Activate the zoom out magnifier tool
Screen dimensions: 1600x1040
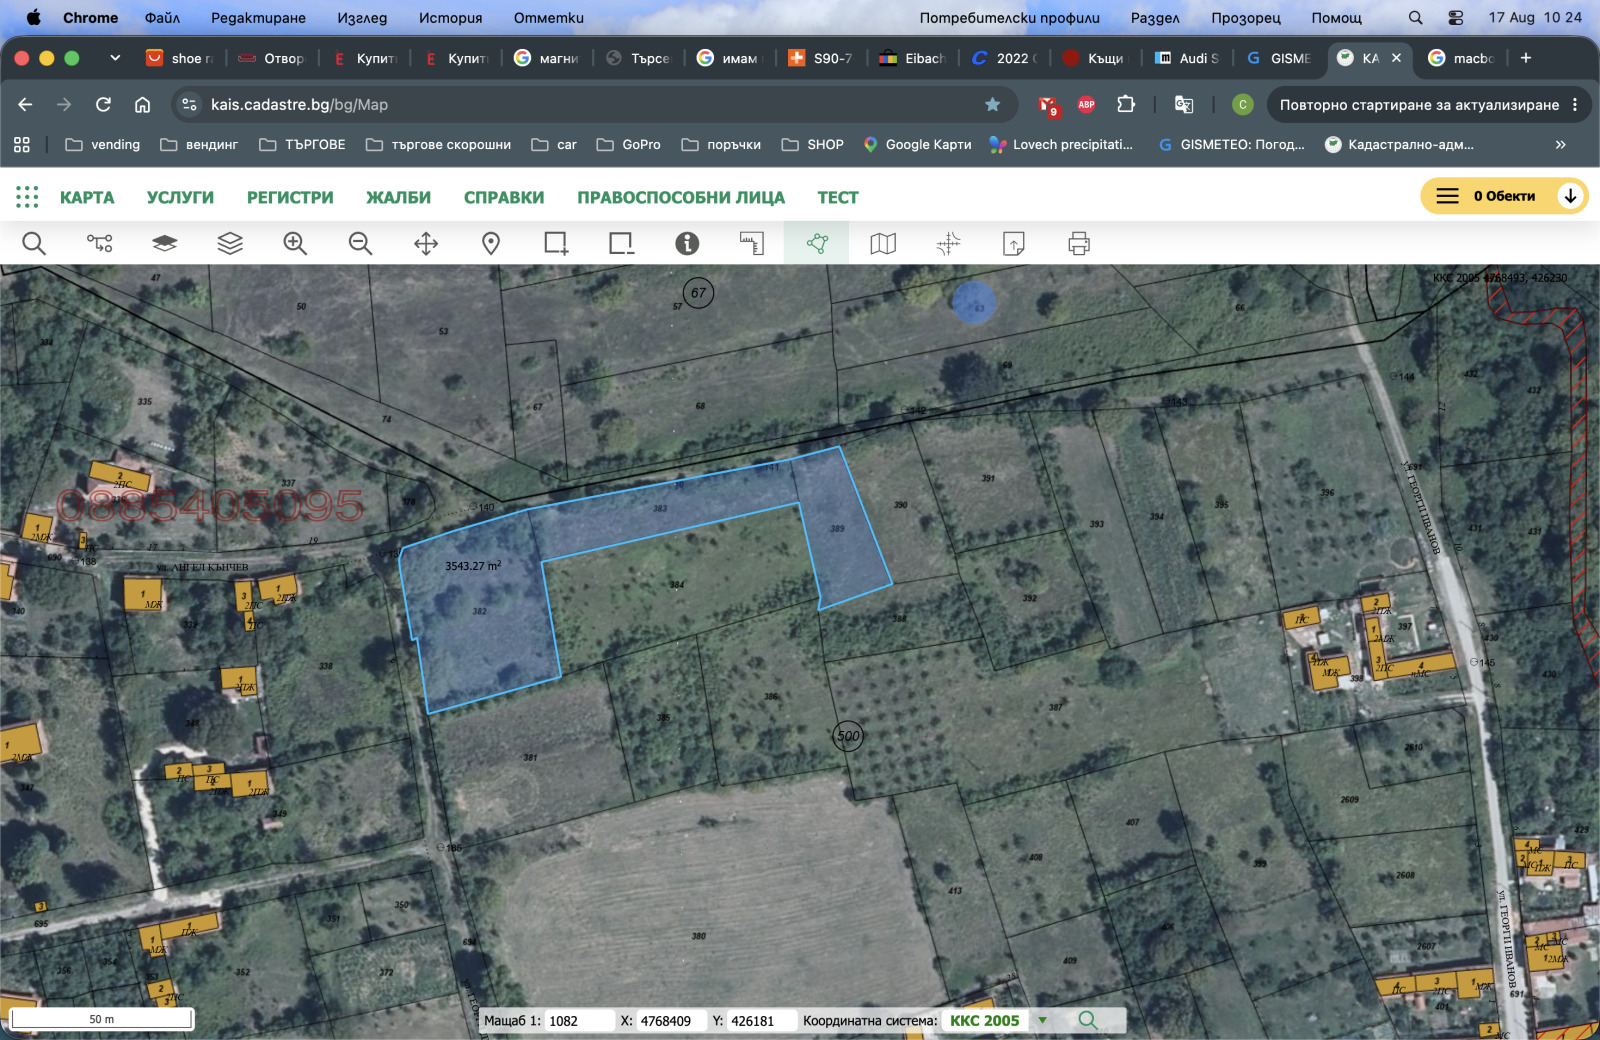point(360,243)
